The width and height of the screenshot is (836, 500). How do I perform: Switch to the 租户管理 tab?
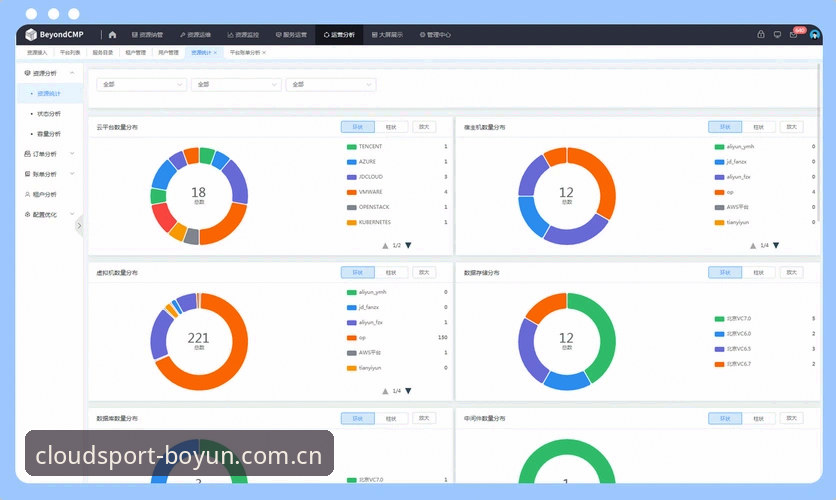135,53
